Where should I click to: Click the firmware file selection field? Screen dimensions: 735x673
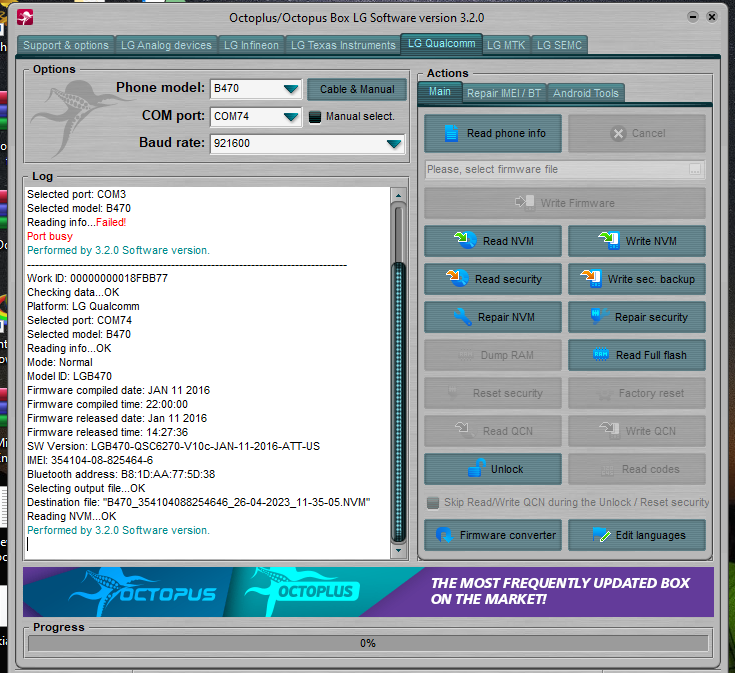pos(555,169)
